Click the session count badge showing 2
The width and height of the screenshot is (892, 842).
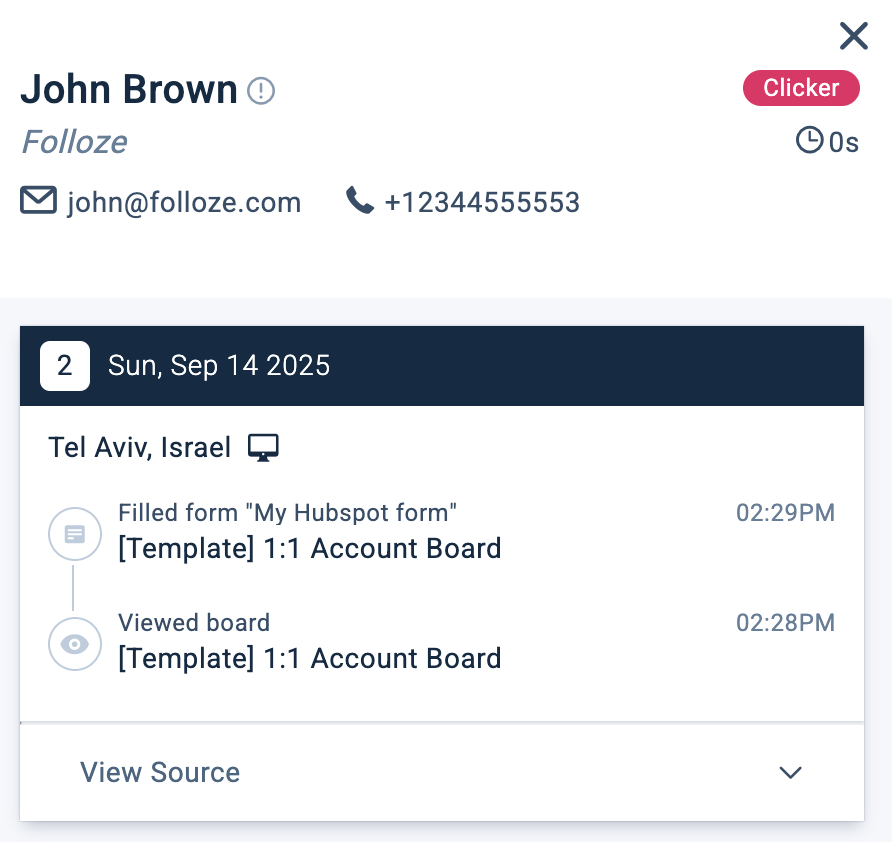(65, 366)
